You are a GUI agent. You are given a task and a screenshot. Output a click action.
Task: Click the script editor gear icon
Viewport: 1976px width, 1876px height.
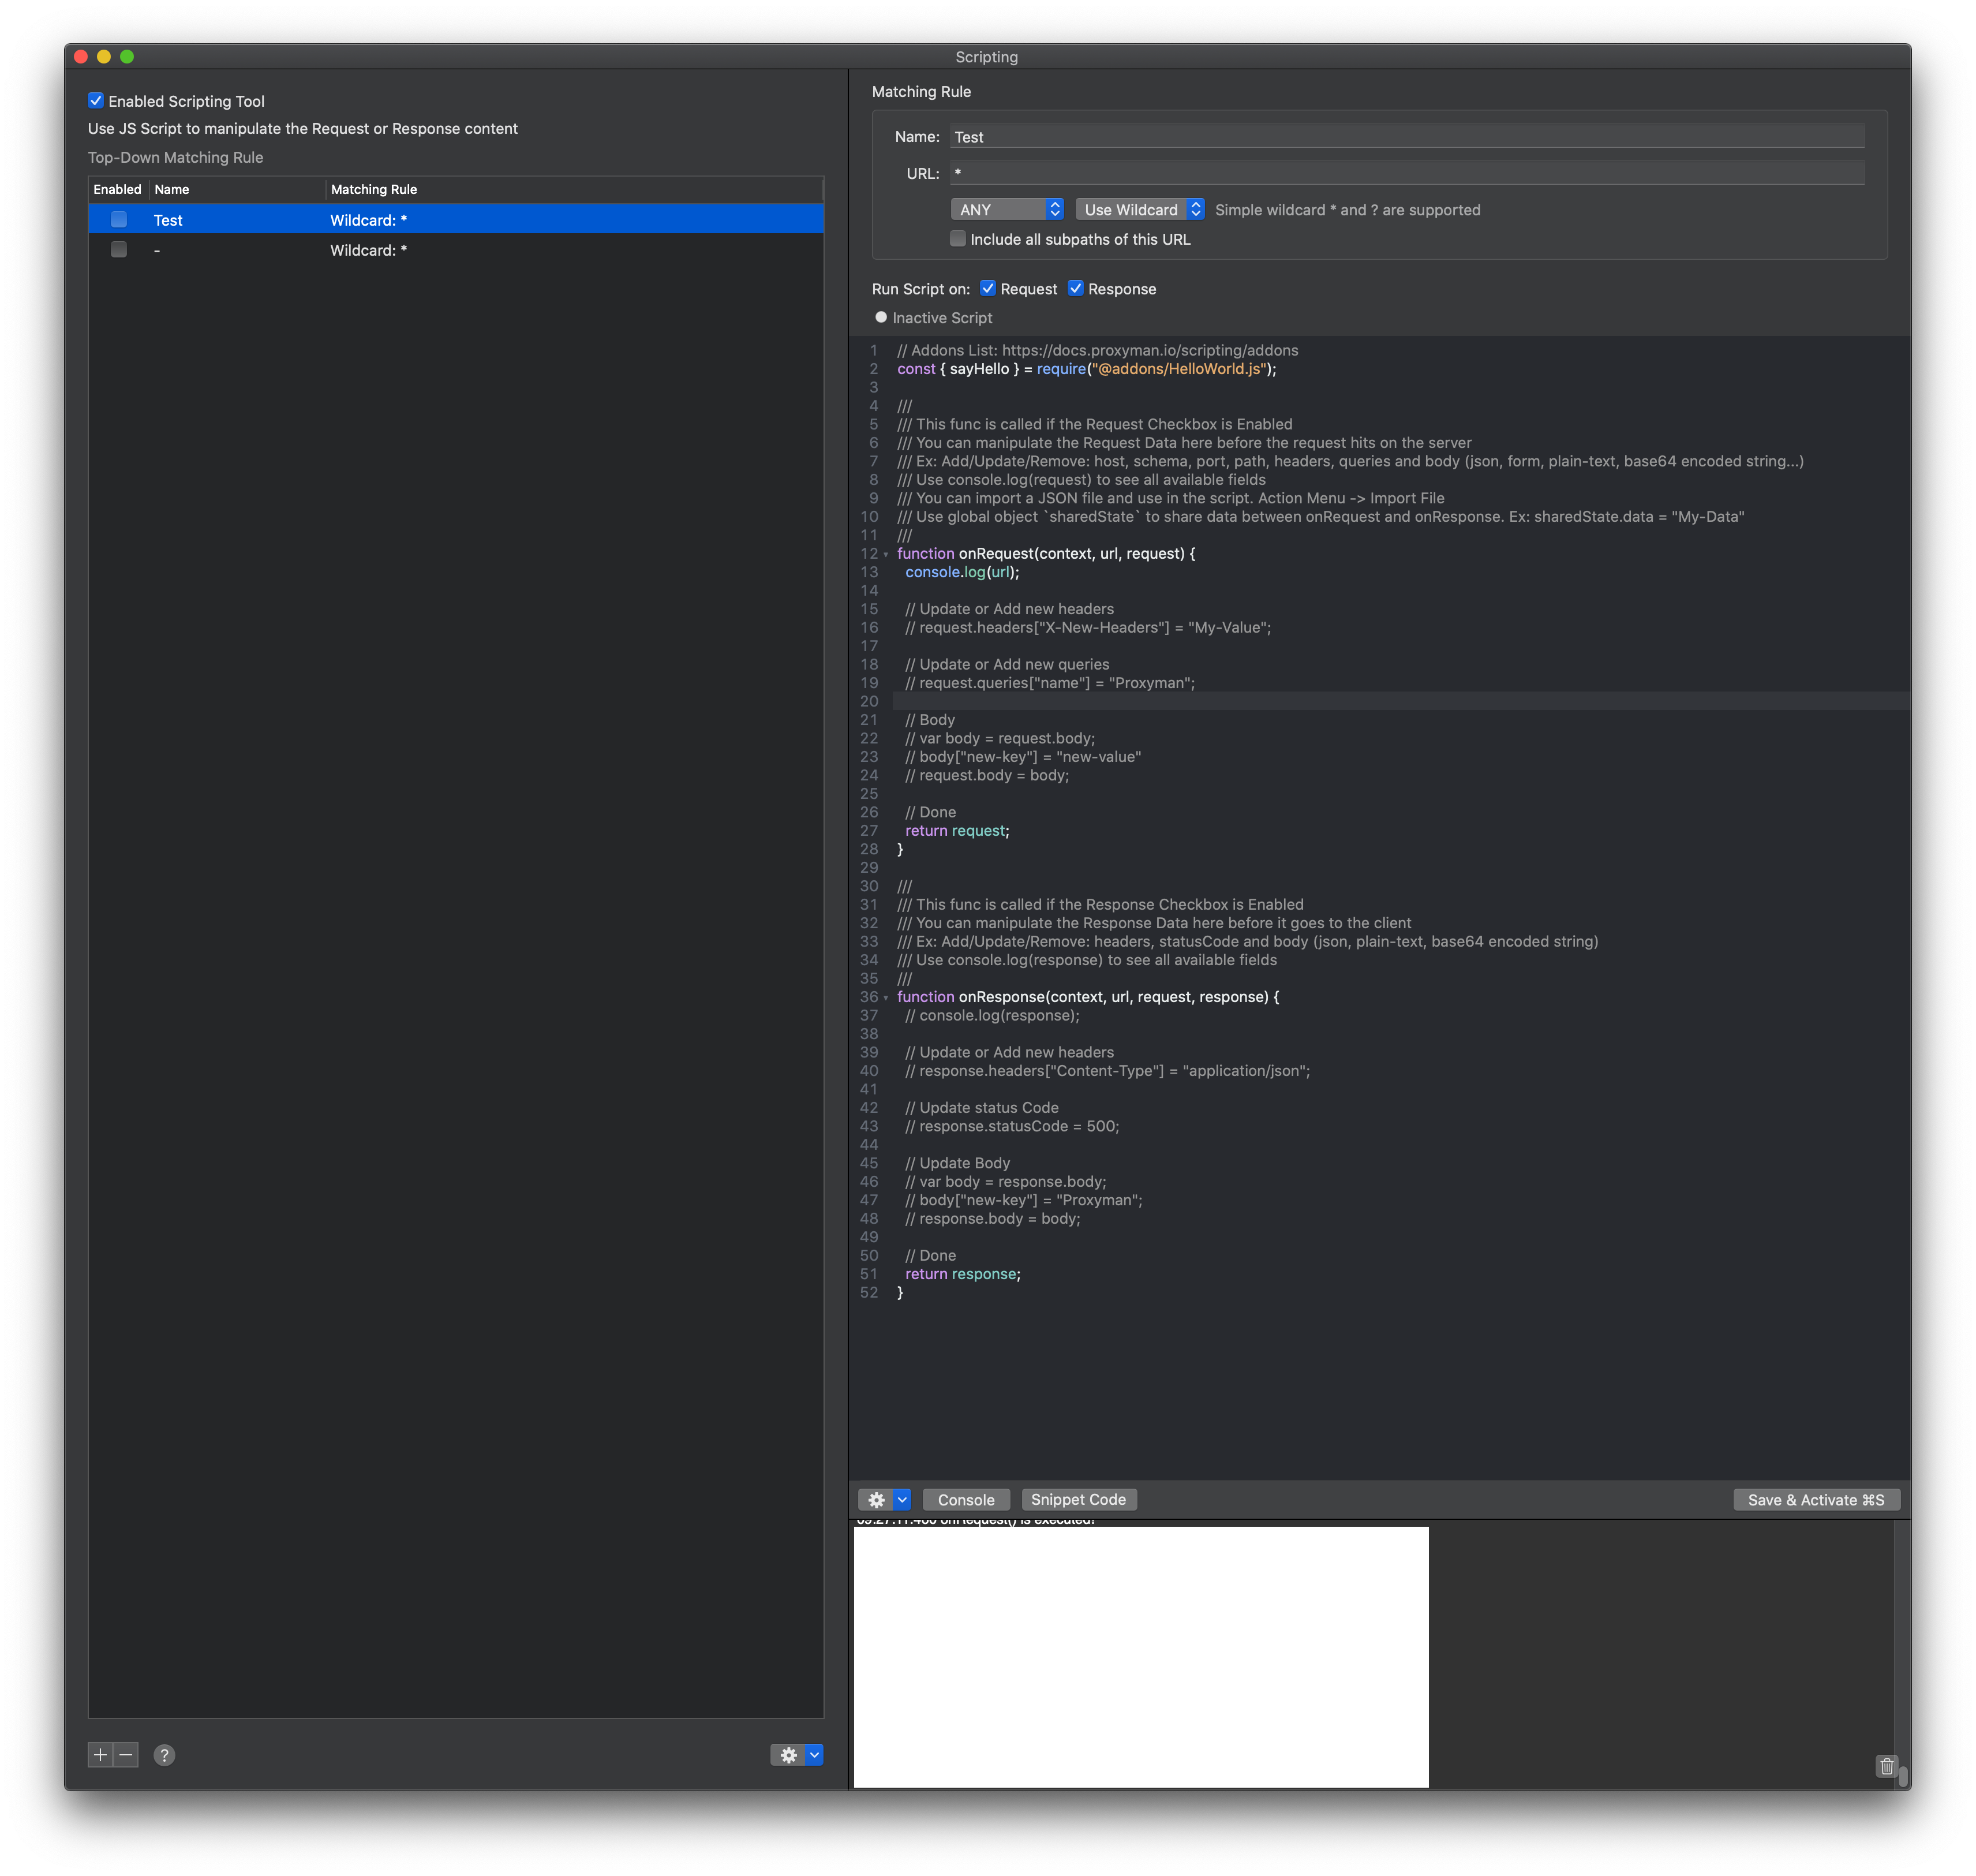(x=876, y=1500)
